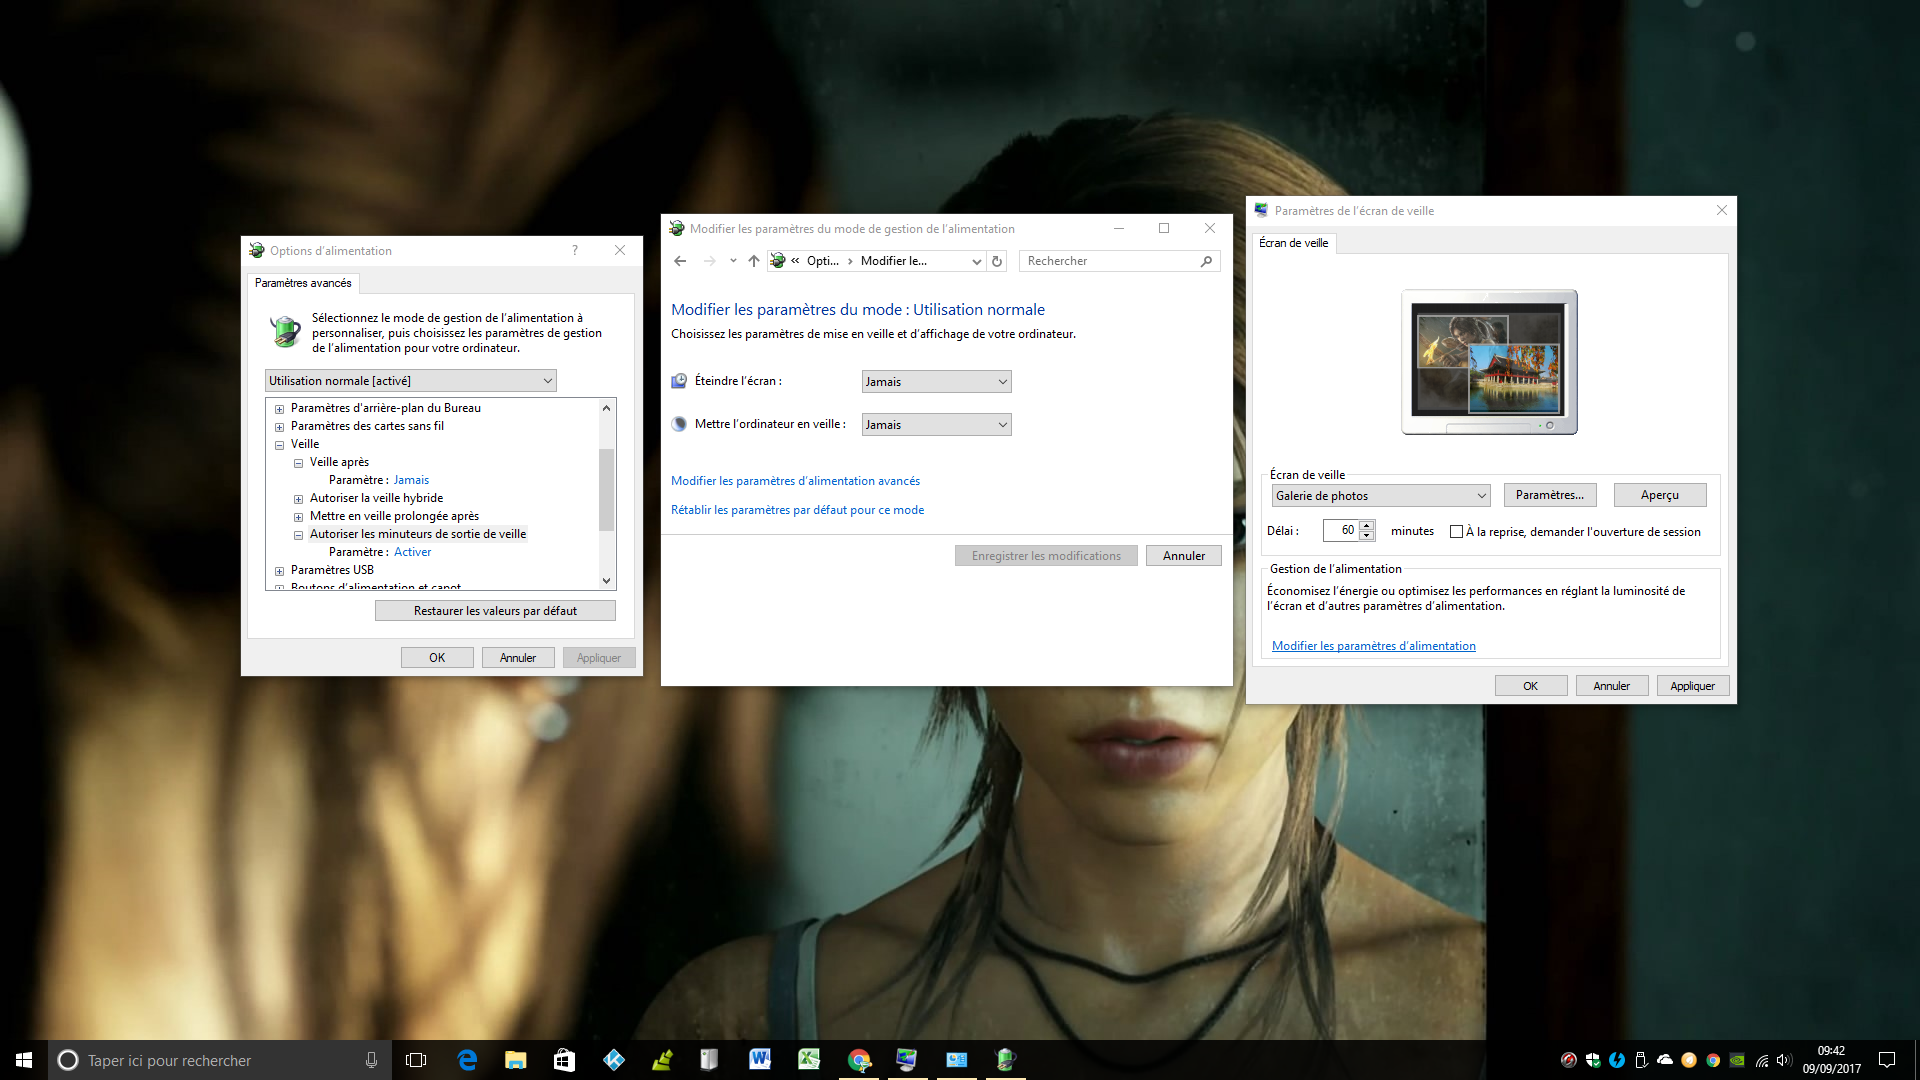Open Microsoft Word from taskbar
Viewport: 1920px width, 1080px height.
[759, 1060]
